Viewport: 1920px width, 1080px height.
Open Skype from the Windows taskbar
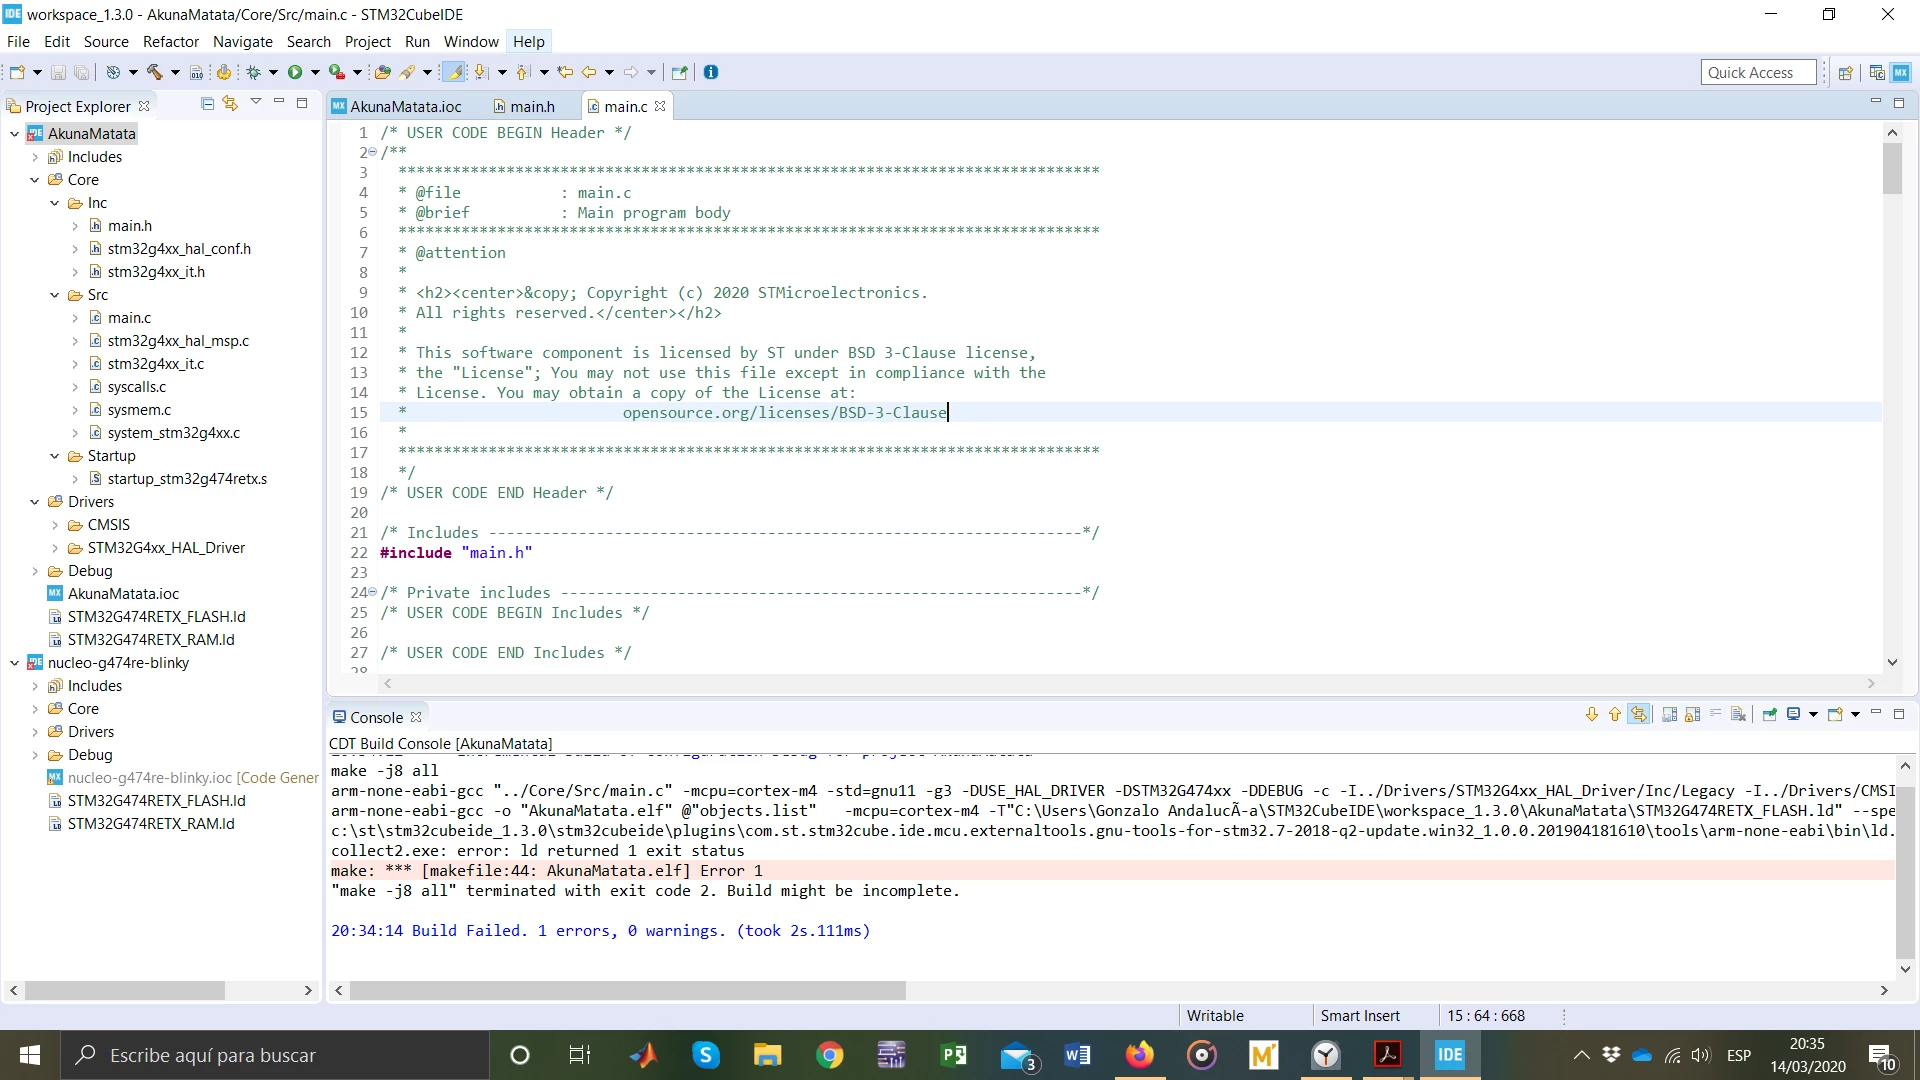pyautogui.click(x=706, y=1055)
